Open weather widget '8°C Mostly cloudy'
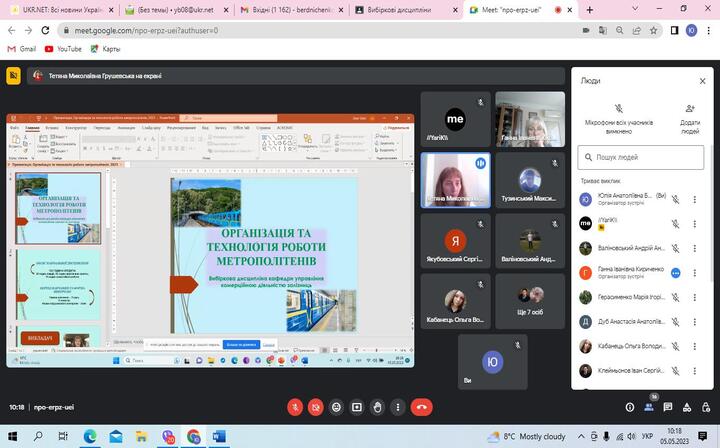The width and height of the screenshot is (720, 448). point(526,436)
